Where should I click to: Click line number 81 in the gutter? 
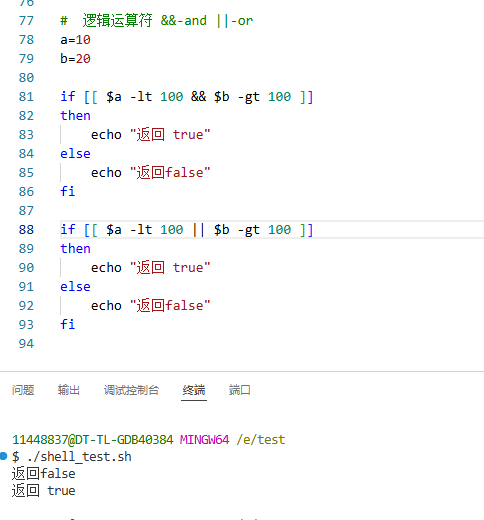[26, 97]
